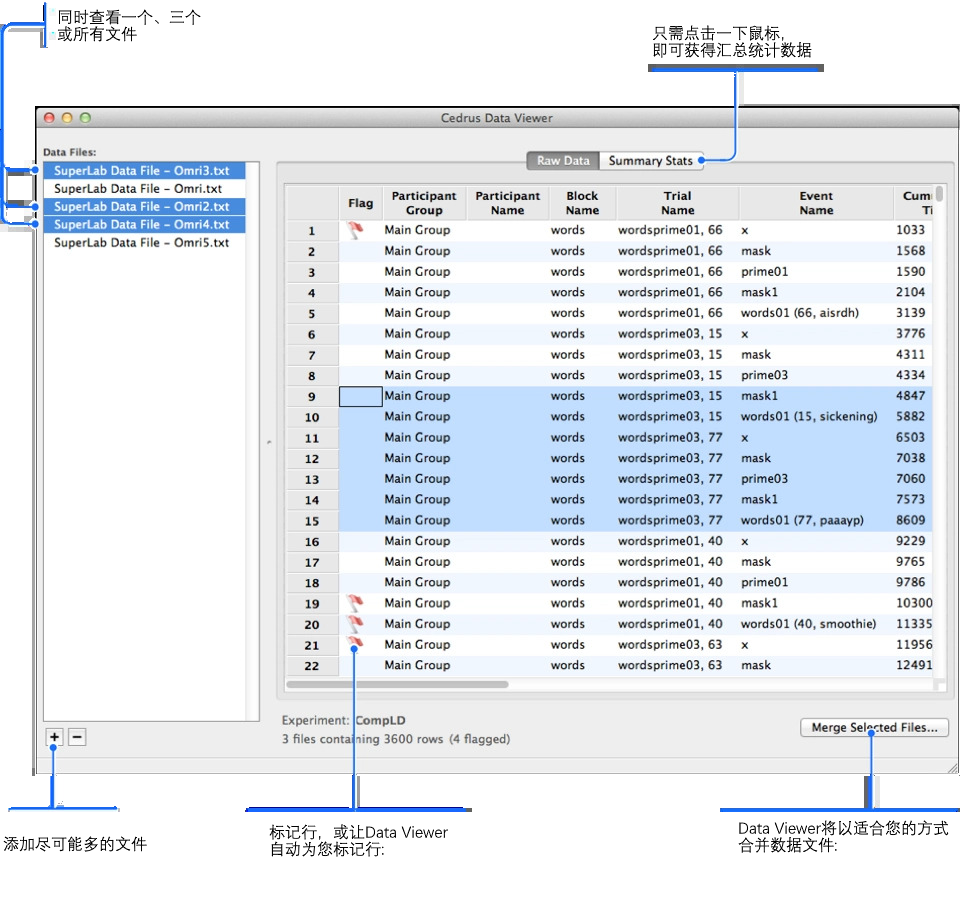The image size is (960, 912).
Task: Click Merge Selected Files button
Action: pos(874,727)
